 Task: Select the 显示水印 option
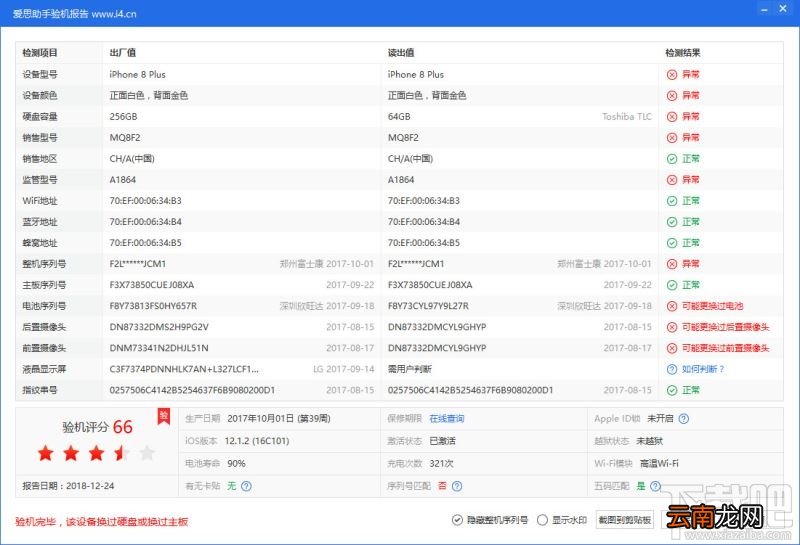pos(562,520)
